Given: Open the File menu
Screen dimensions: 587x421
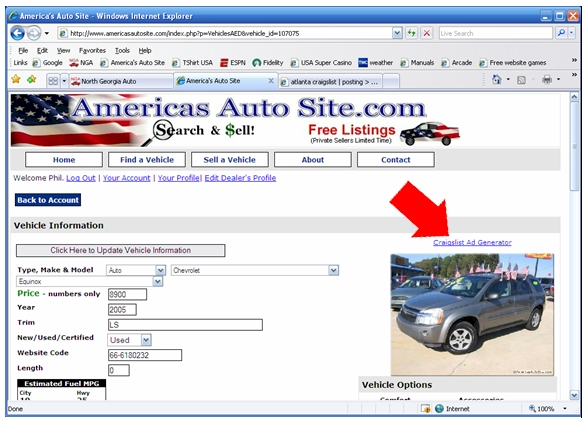Looking at the screenshot, I should (23, 51).
